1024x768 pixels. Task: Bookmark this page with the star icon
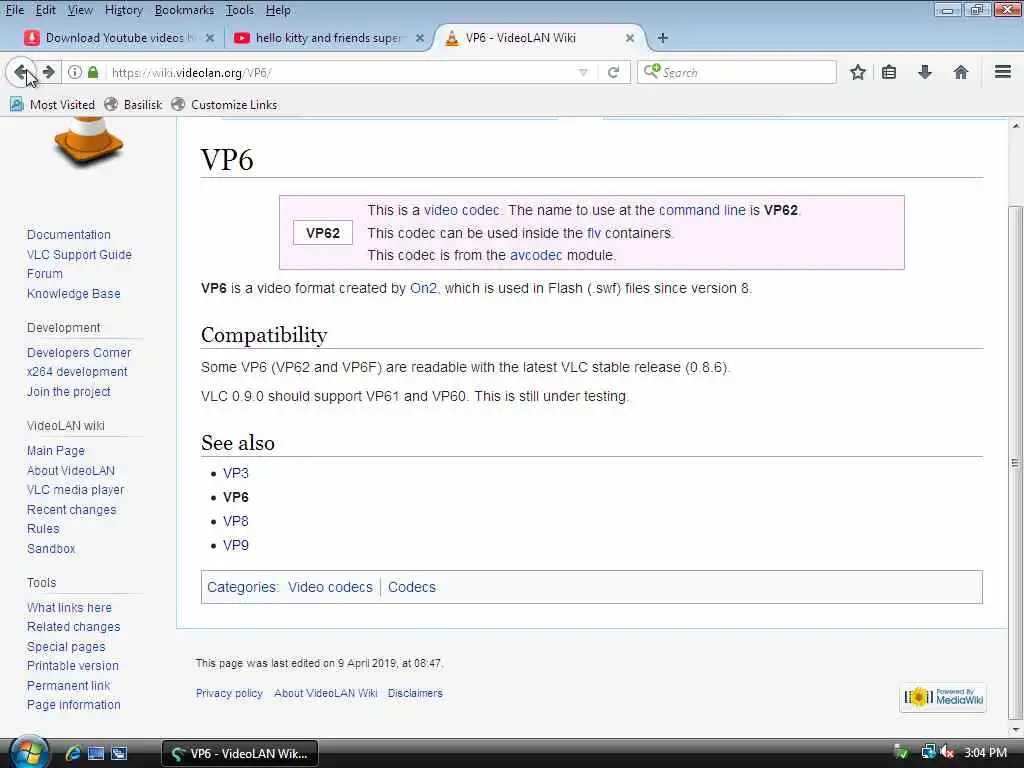(x=857, y=72)
